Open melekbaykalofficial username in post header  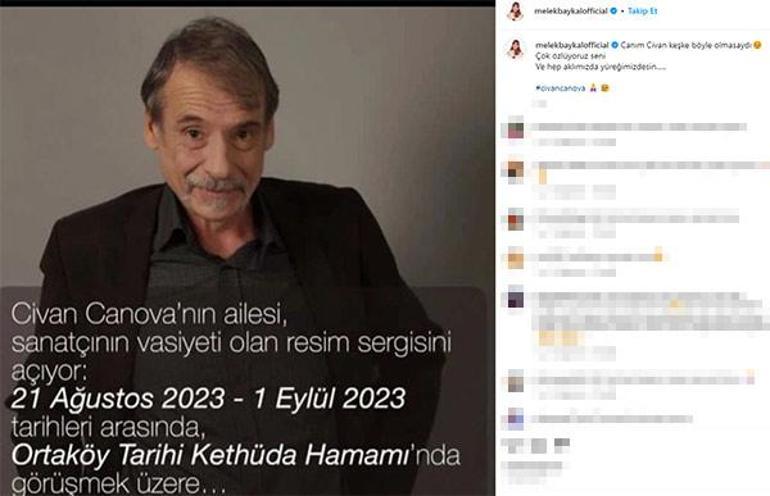coord(571,11)
